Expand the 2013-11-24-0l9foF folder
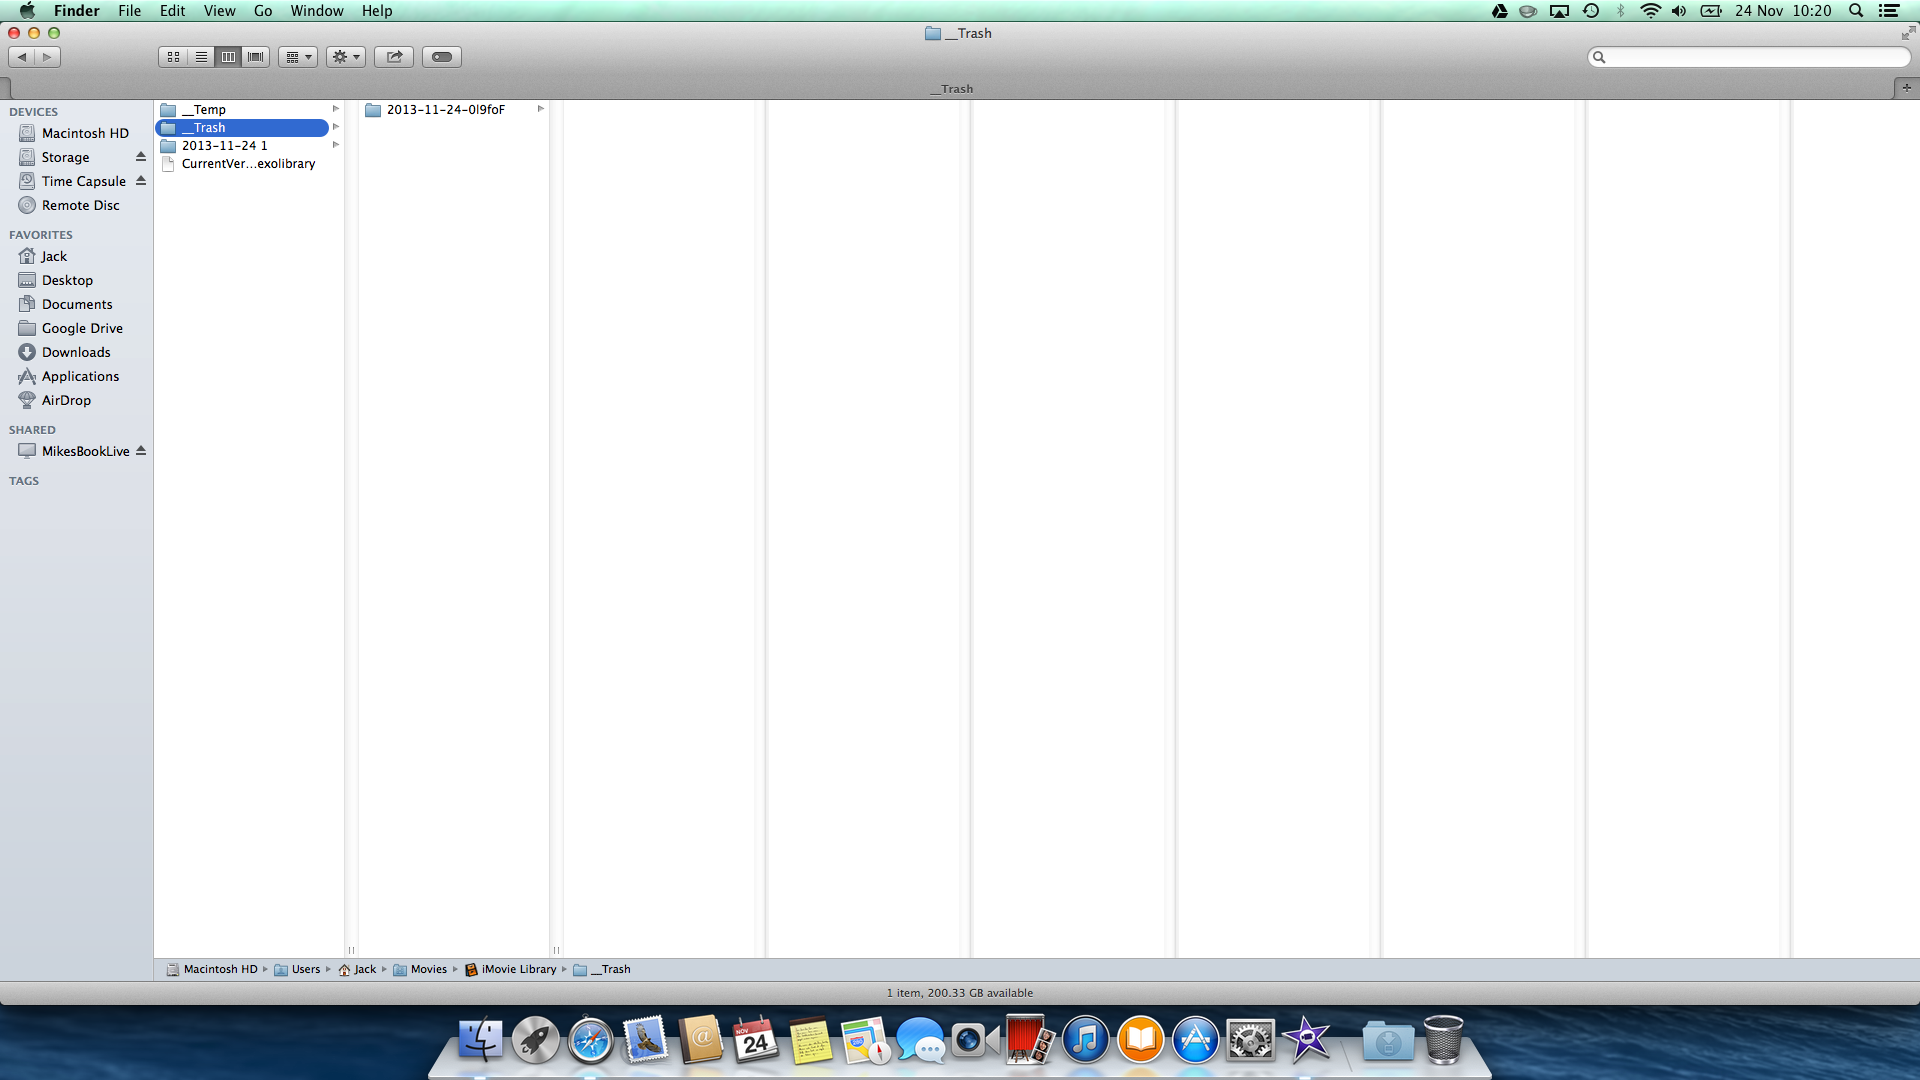This screenshot has width=1920, height=1080. pyautogui.click(x=541, y=109)
